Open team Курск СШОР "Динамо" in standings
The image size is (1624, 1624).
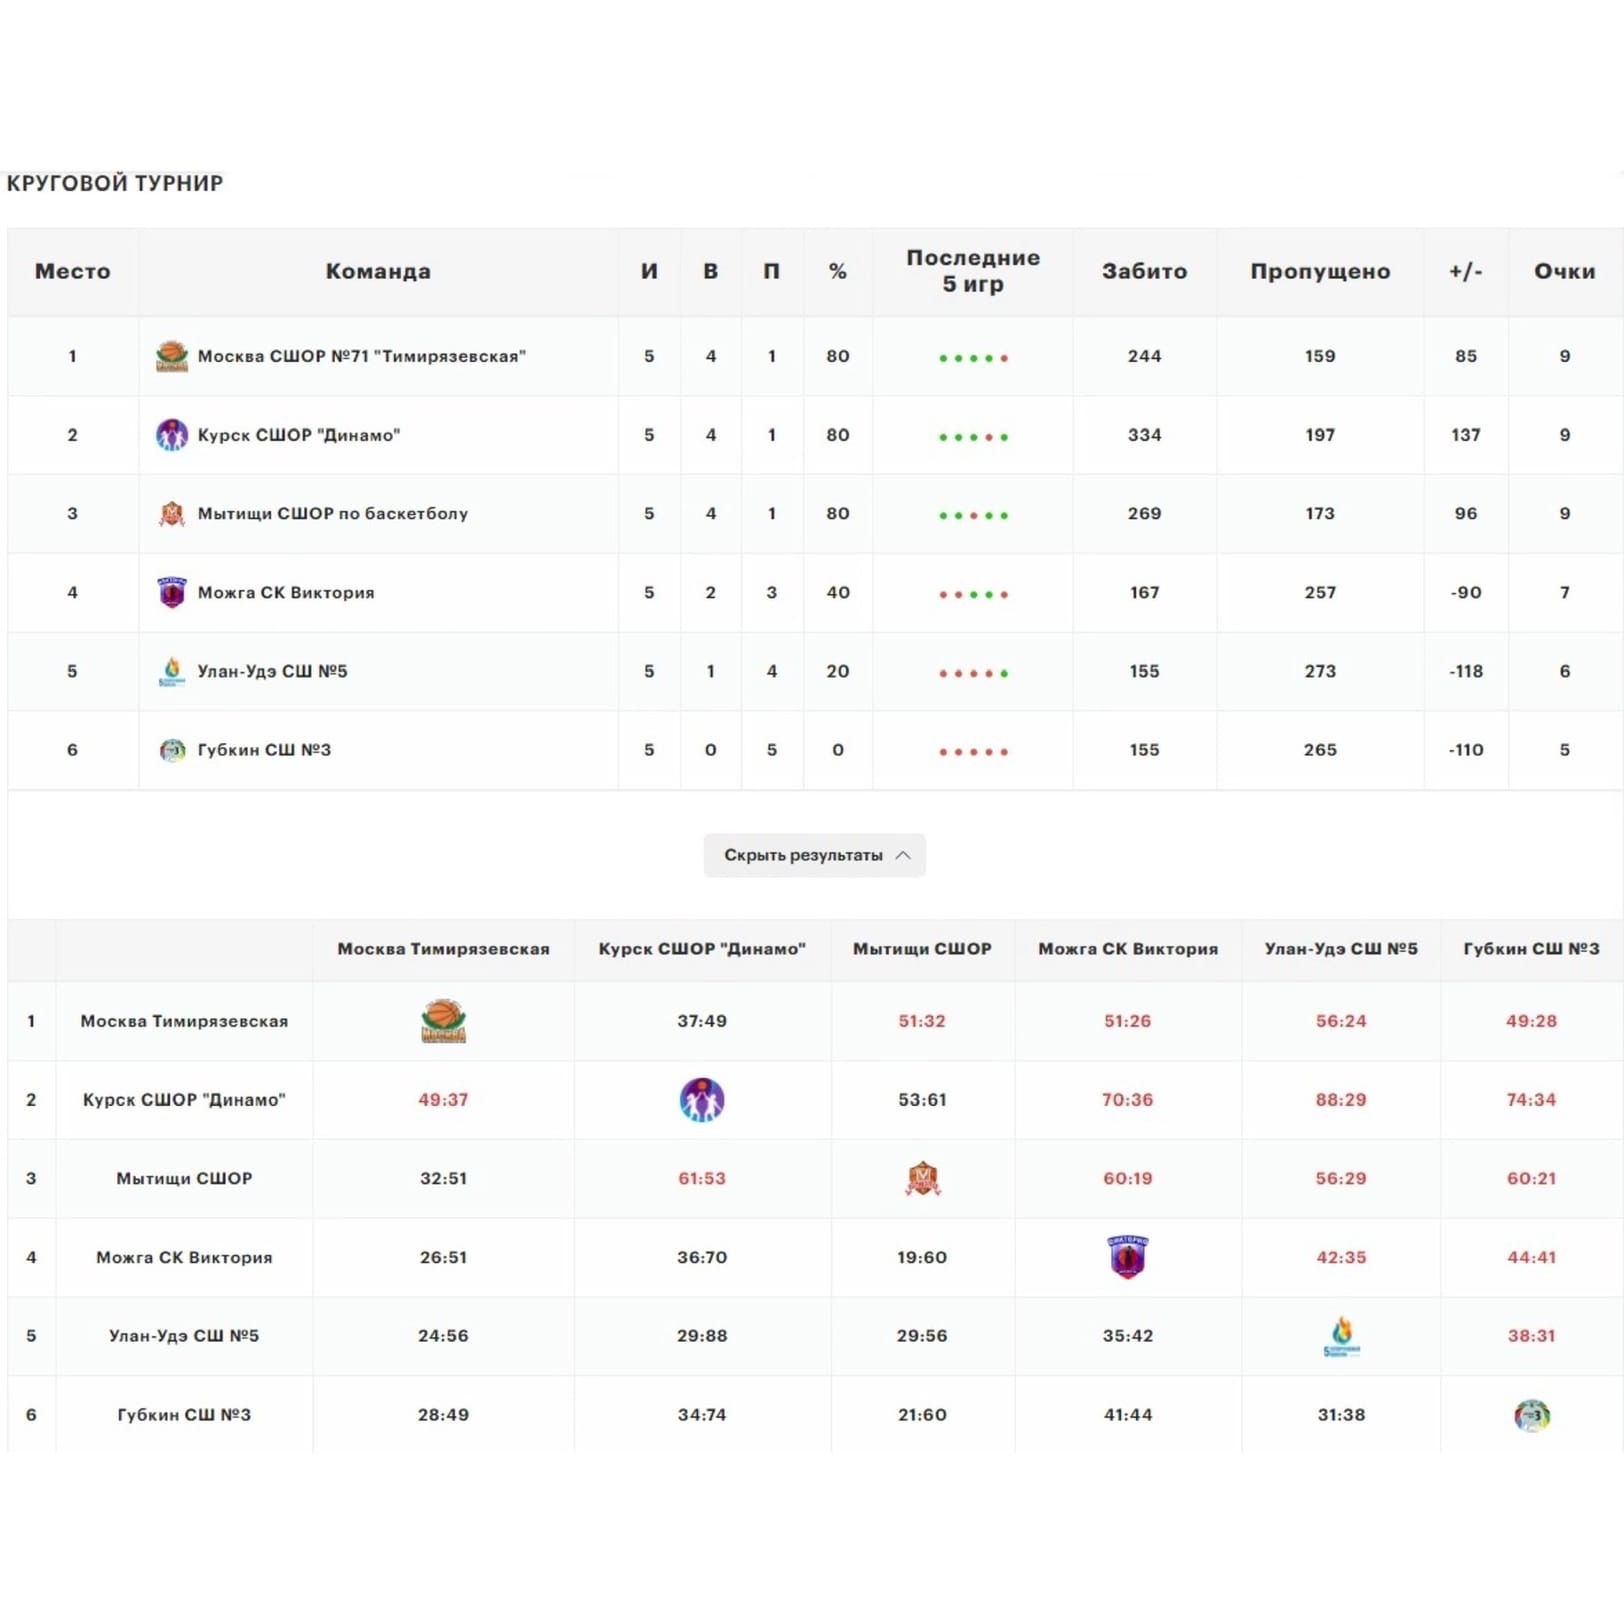pos(298,435)
